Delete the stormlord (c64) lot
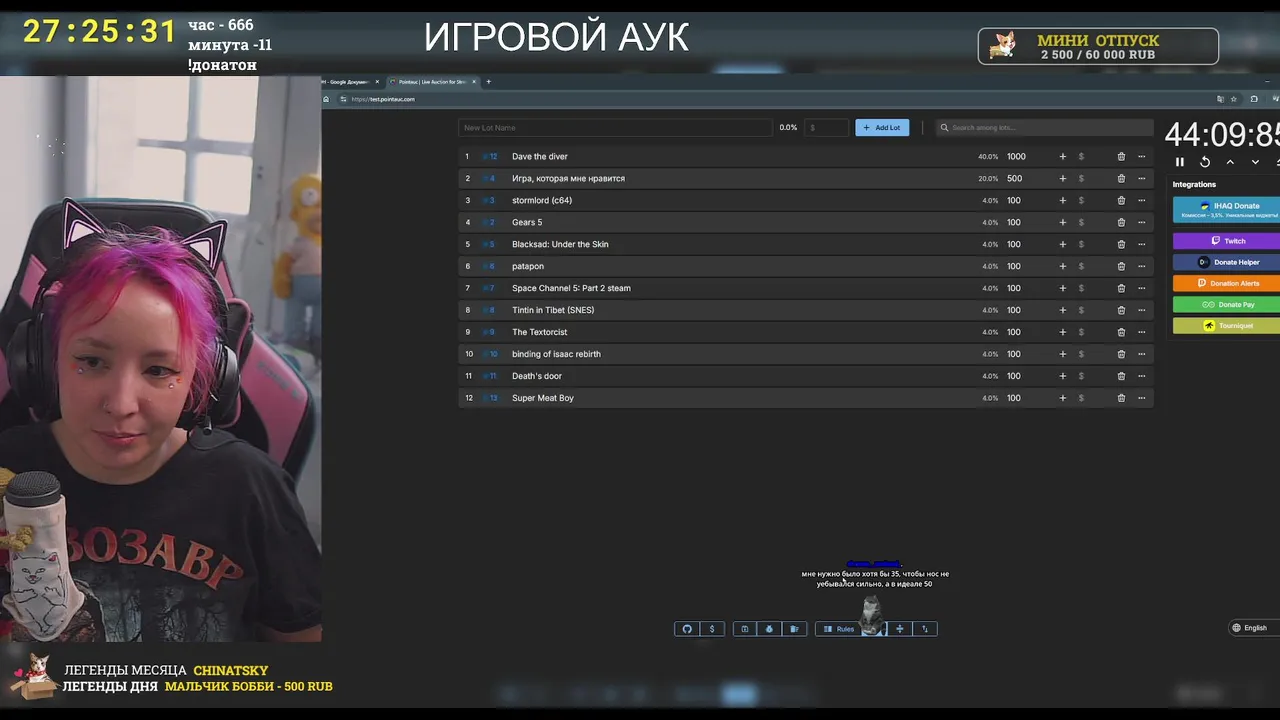 click(x=1121, y=201)
